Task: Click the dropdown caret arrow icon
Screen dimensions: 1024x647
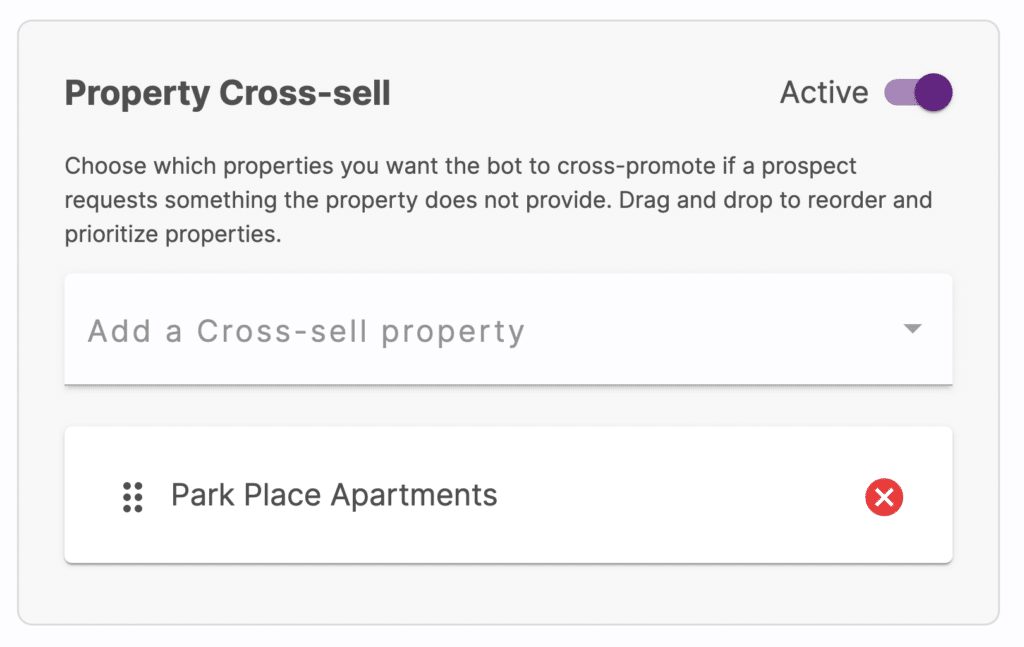Action: [912, 328]
